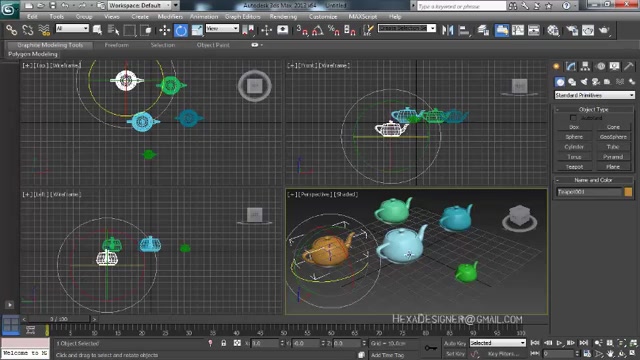Click the Render Production teapot icon
The height and width of the screenshot is (360, 640).
604,30
